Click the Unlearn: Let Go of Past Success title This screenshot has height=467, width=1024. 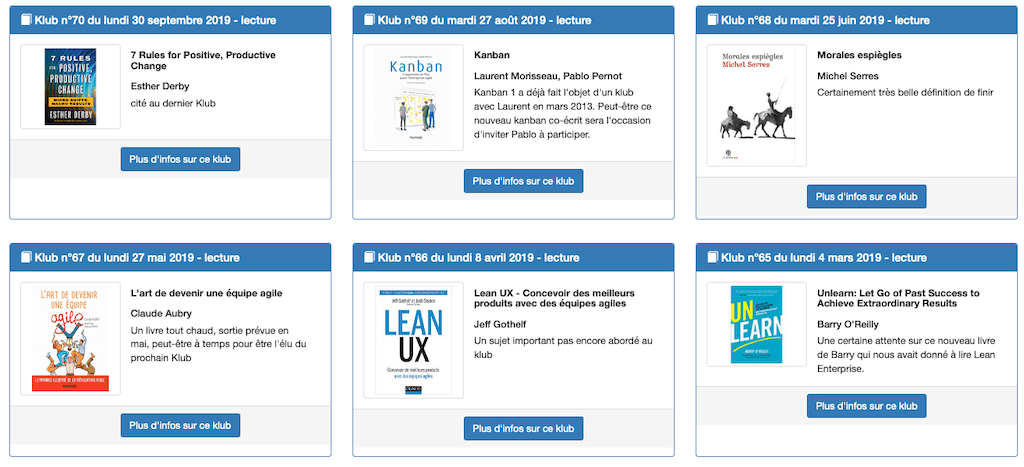898,298
